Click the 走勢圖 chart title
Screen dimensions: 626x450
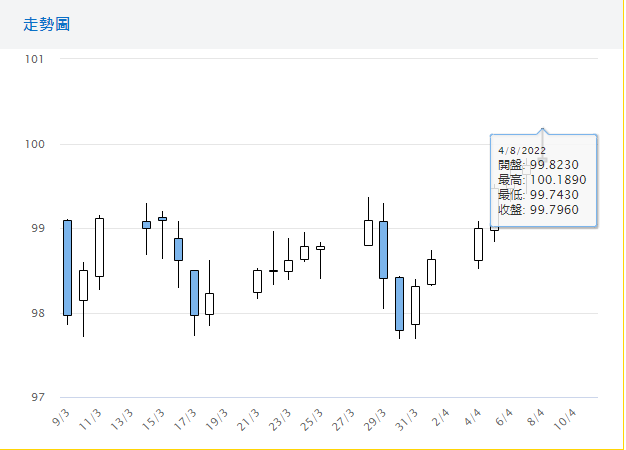[x=46, y=23]
